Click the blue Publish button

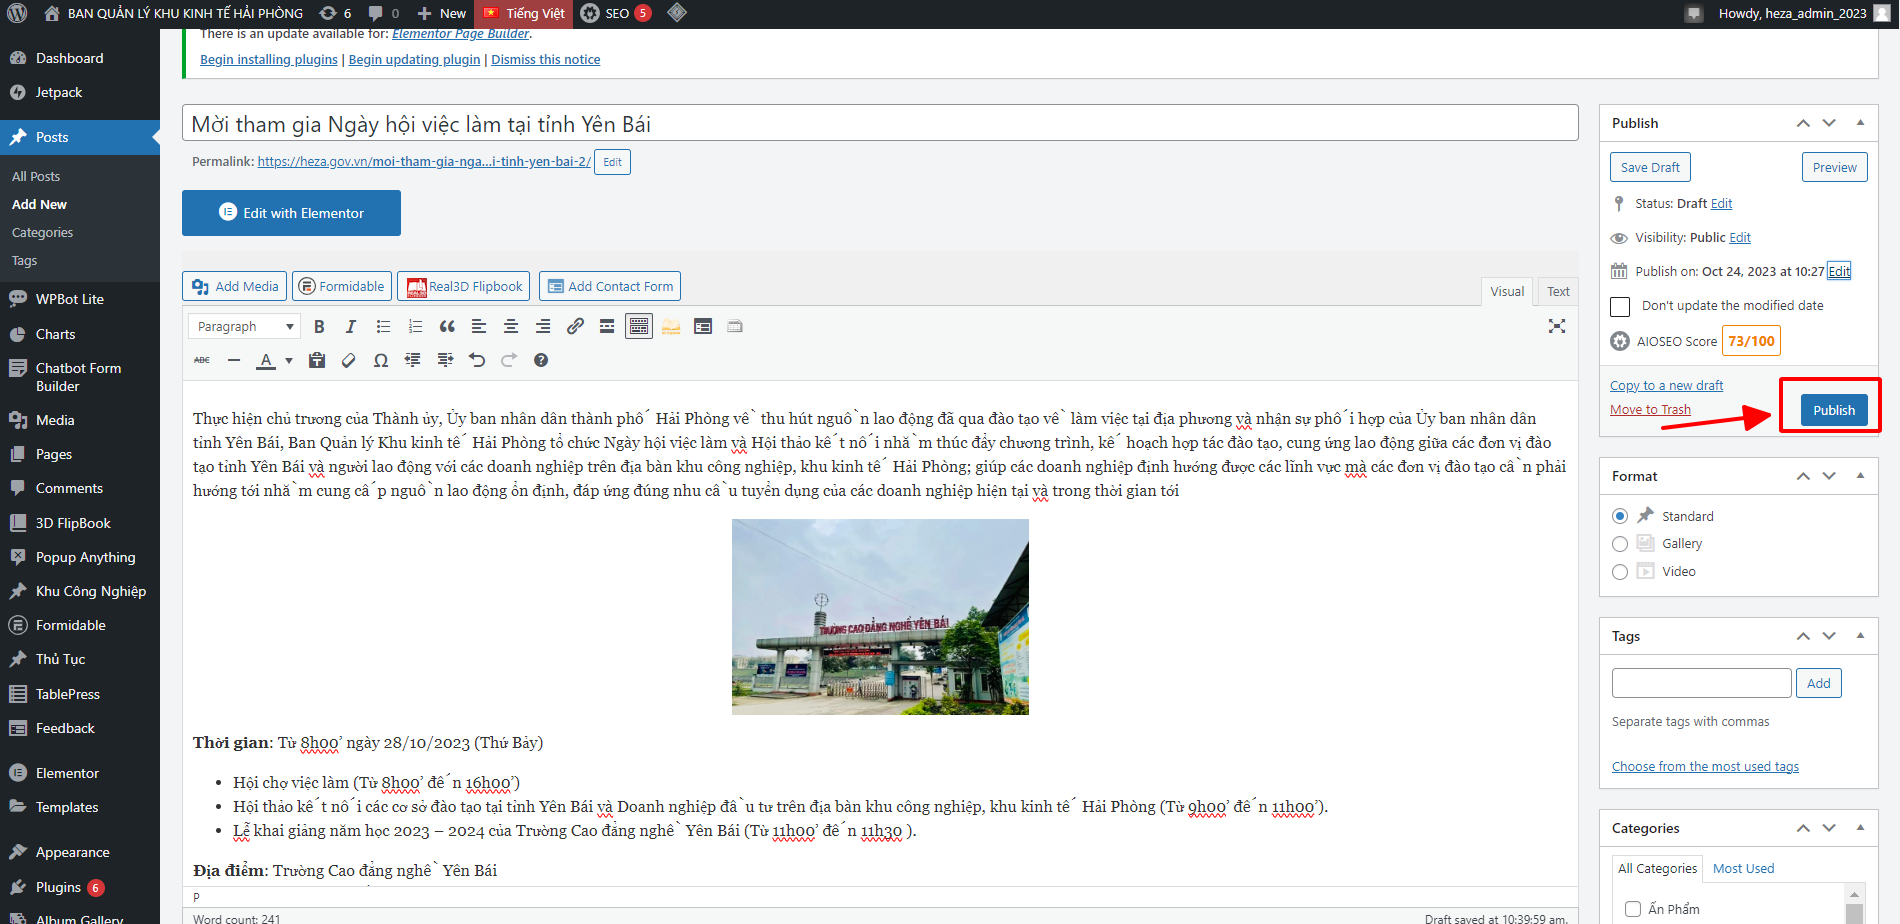point(1833,410)
